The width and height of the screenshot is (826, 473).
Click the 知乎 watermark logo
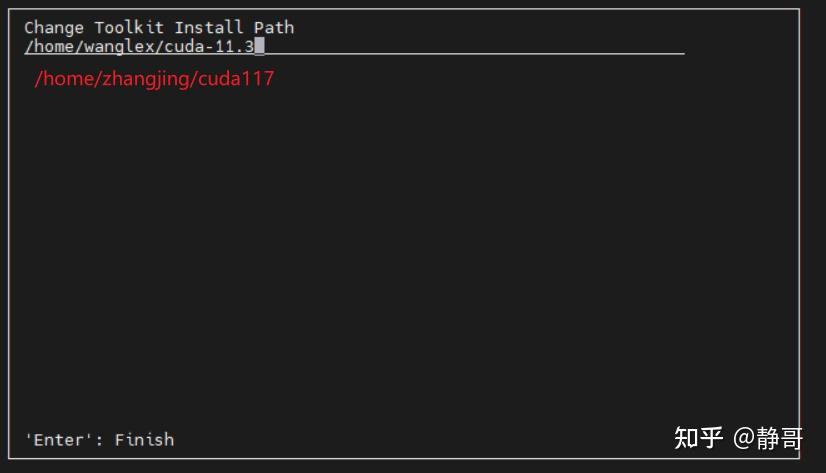(698, 437)
